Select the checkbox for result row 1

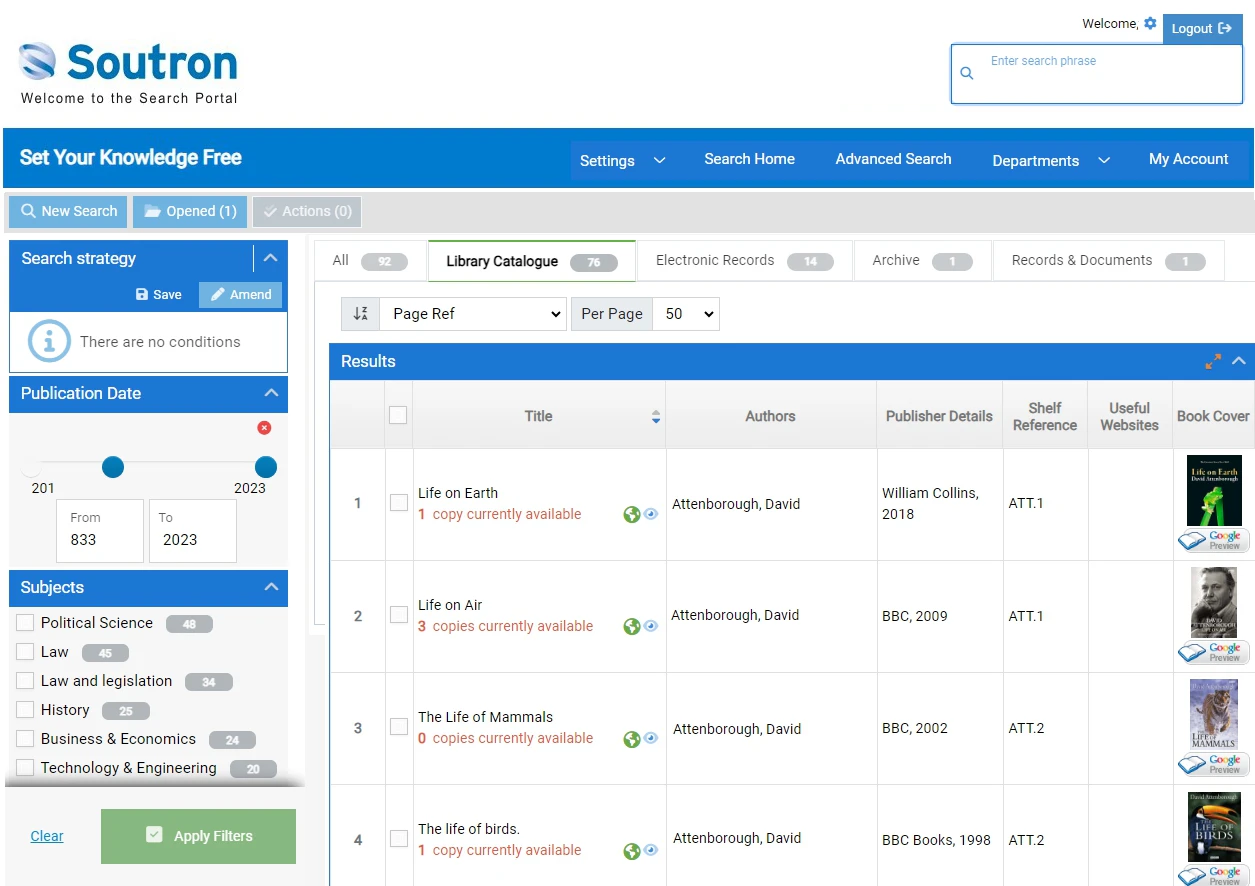coord(398,503)
